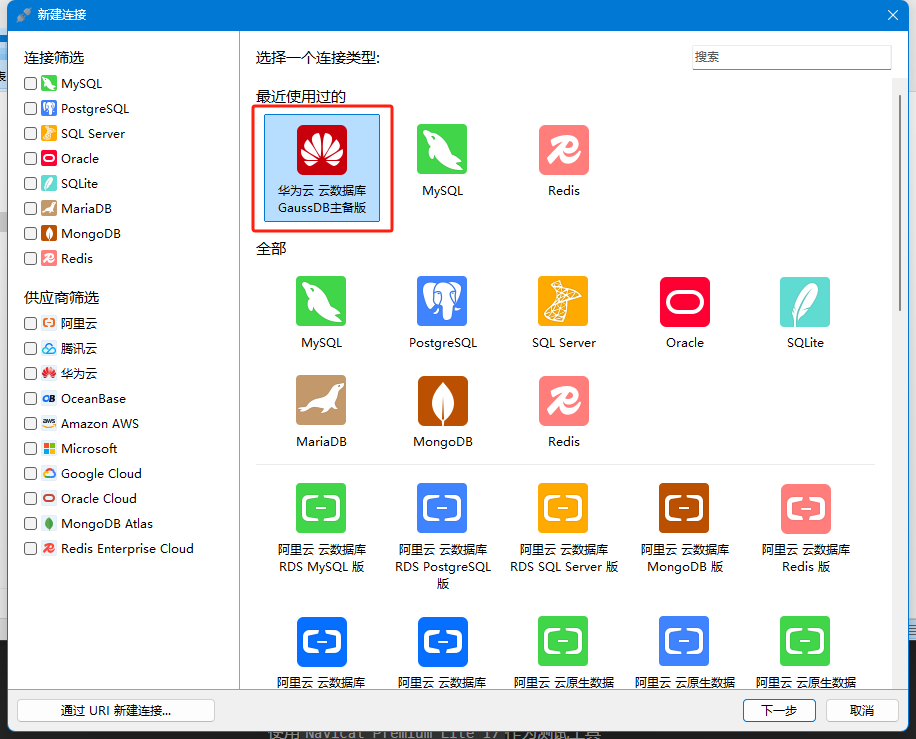Viewport: 916px width, 739px height.
Task: Tick the SQL Server filter checkbox
Action: click(30, 133)
